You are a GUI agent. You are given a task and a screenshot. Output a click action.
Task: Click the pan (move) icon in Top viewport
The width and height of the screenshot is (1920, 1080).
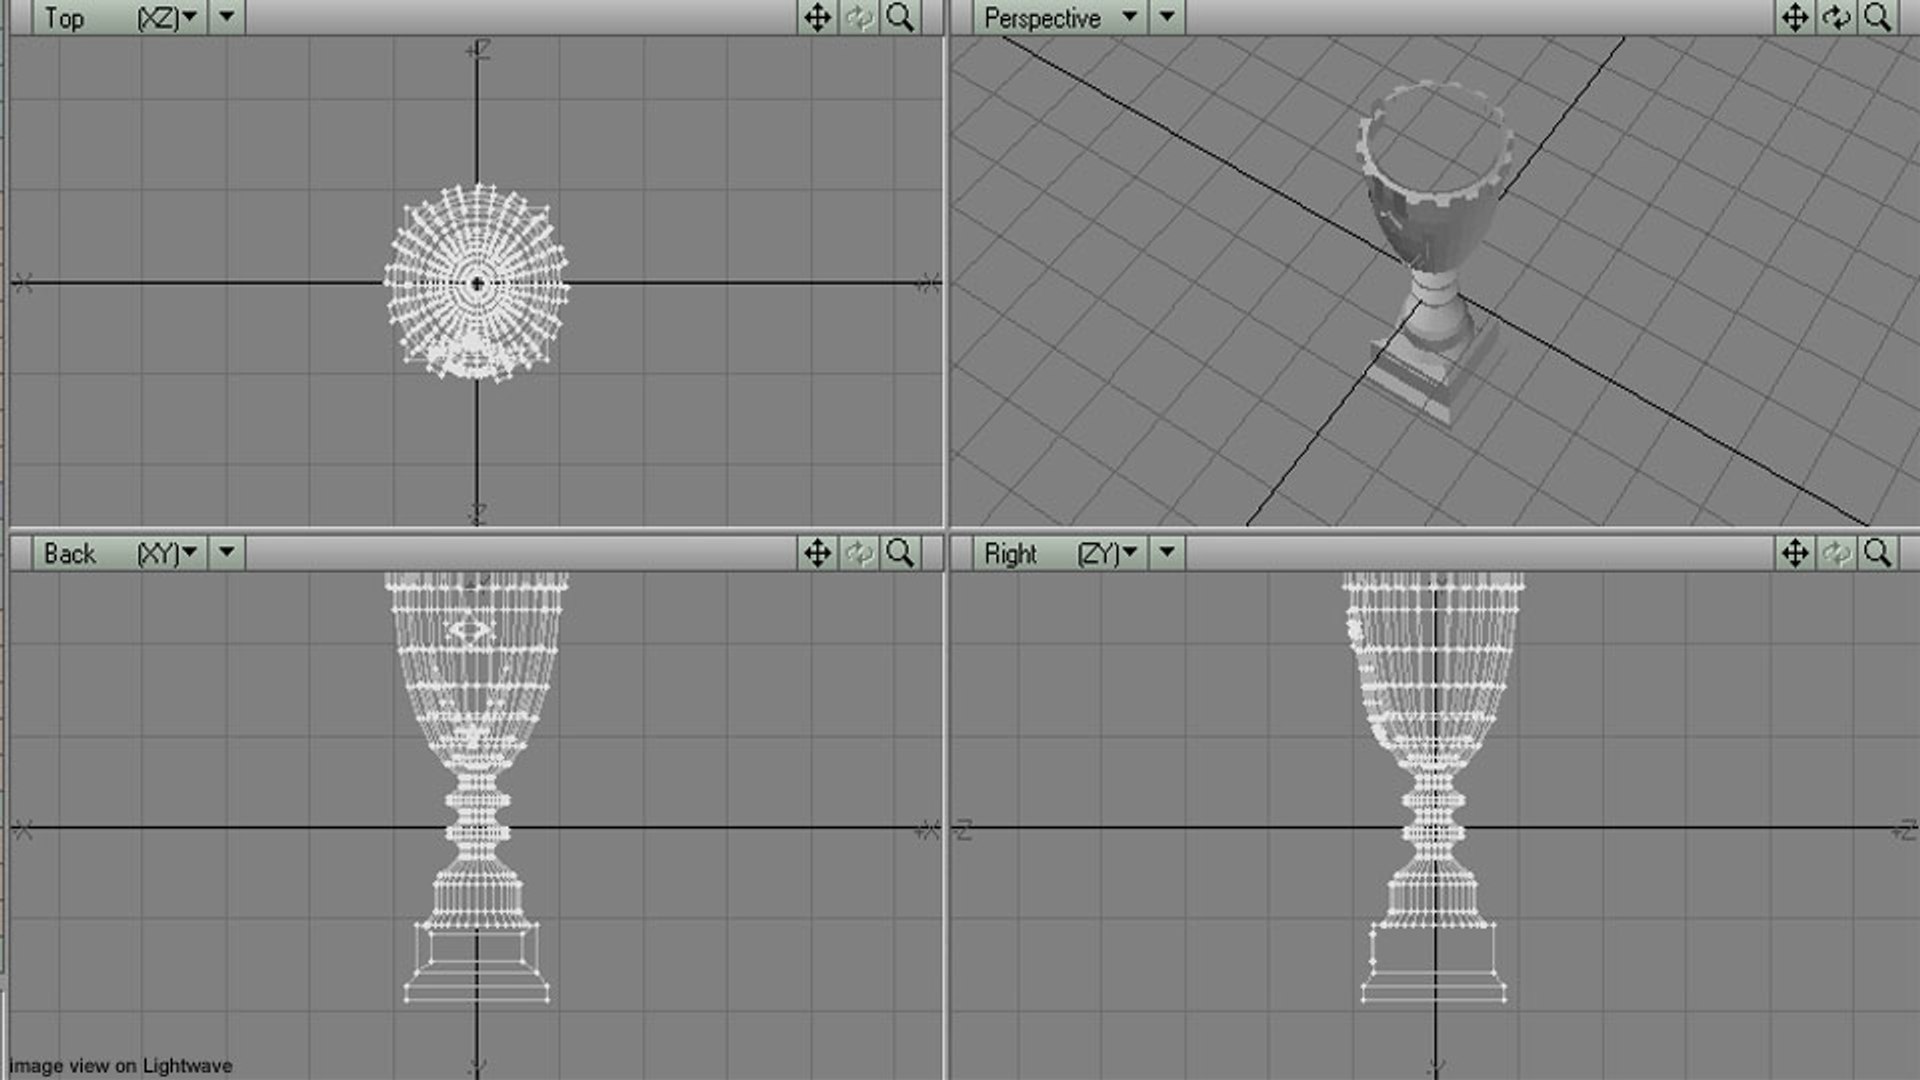tap(818, 18)
